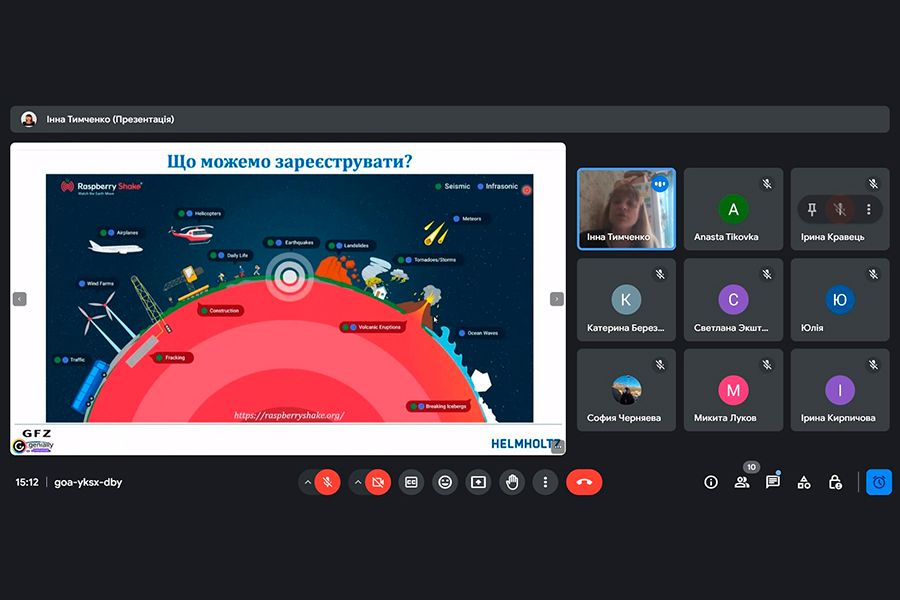This screenshot has width=900, height=600.
Task: Unmute the microphone button
Action: click(327, 482)
